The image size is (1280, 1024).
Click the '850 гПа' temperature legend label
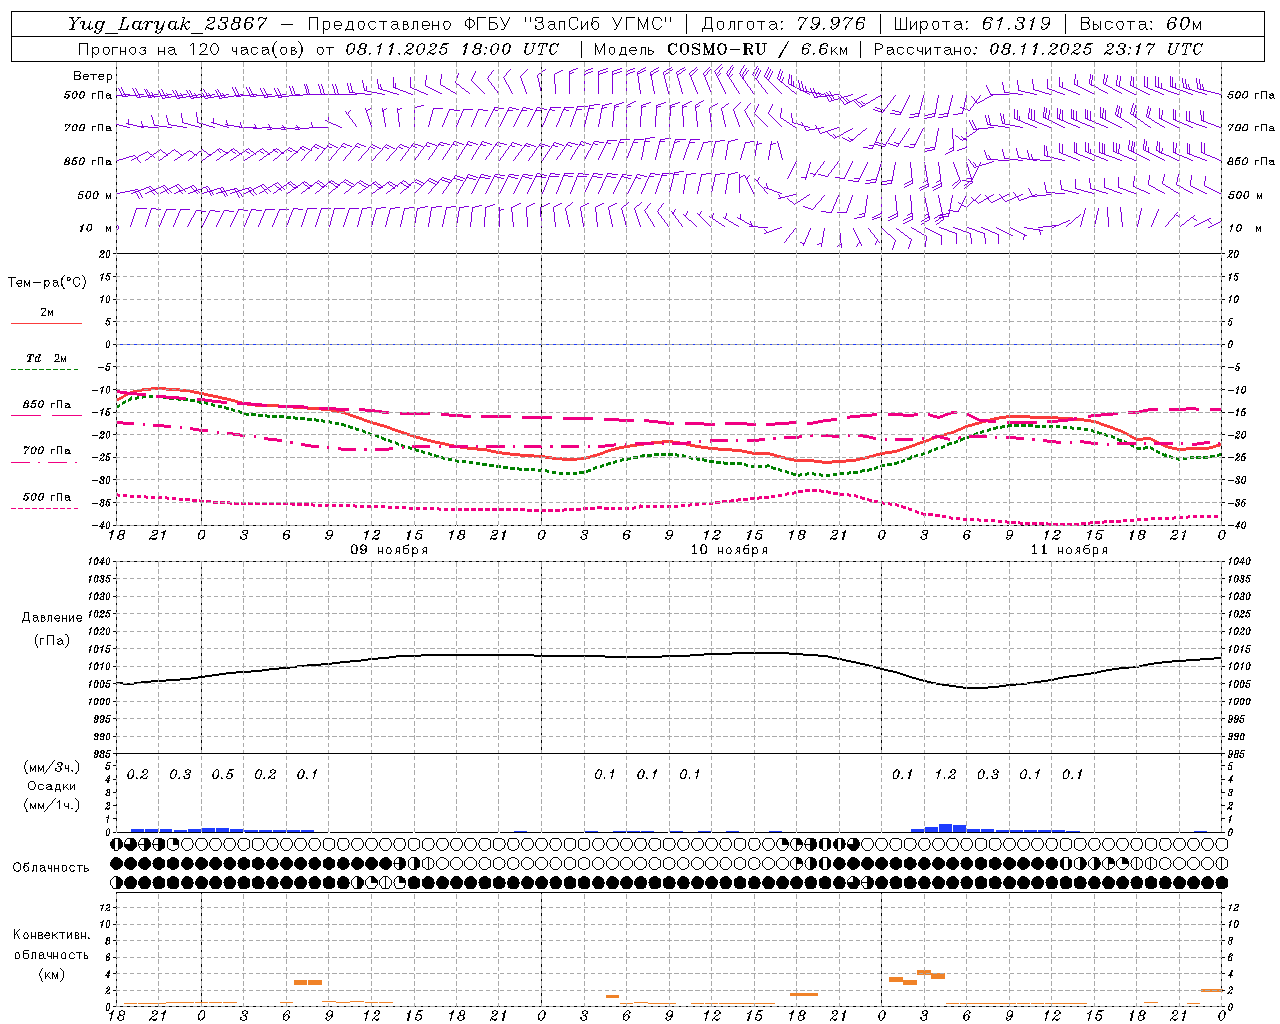tap(47, 405)
